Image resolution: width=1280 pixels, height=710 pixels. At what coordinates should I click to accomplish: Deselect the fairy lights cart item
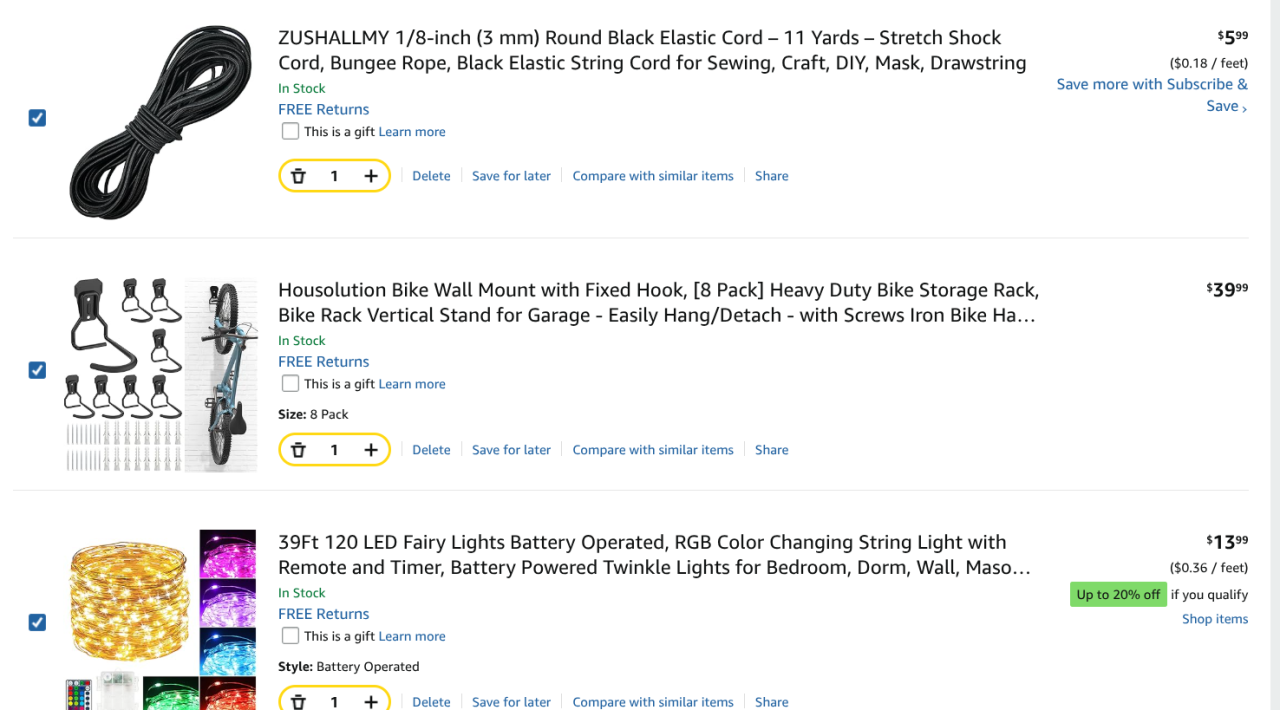(37, 622)
